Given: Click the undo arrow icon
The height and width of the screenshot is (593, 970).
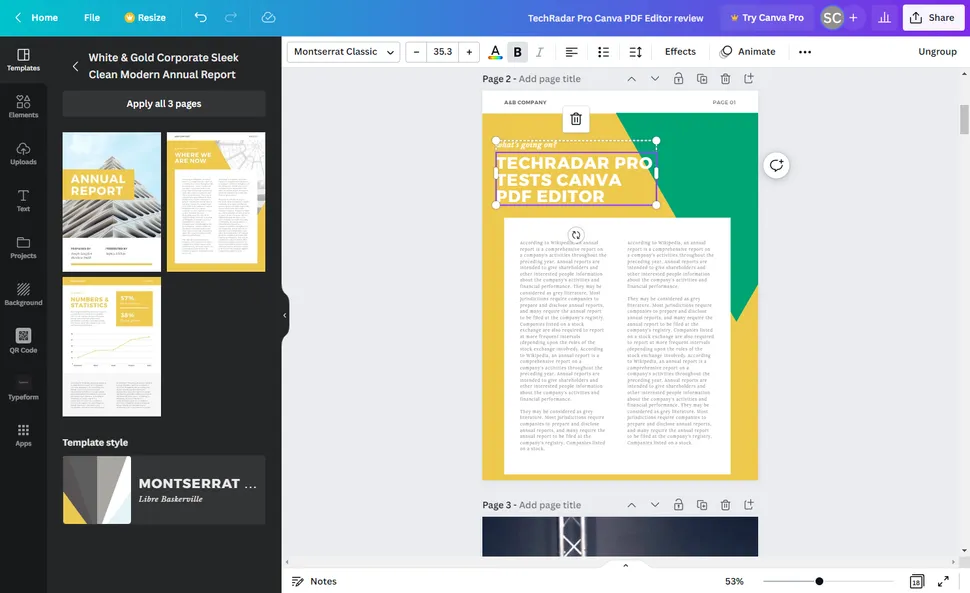Looking at the screenshot, I should (201, 18).
